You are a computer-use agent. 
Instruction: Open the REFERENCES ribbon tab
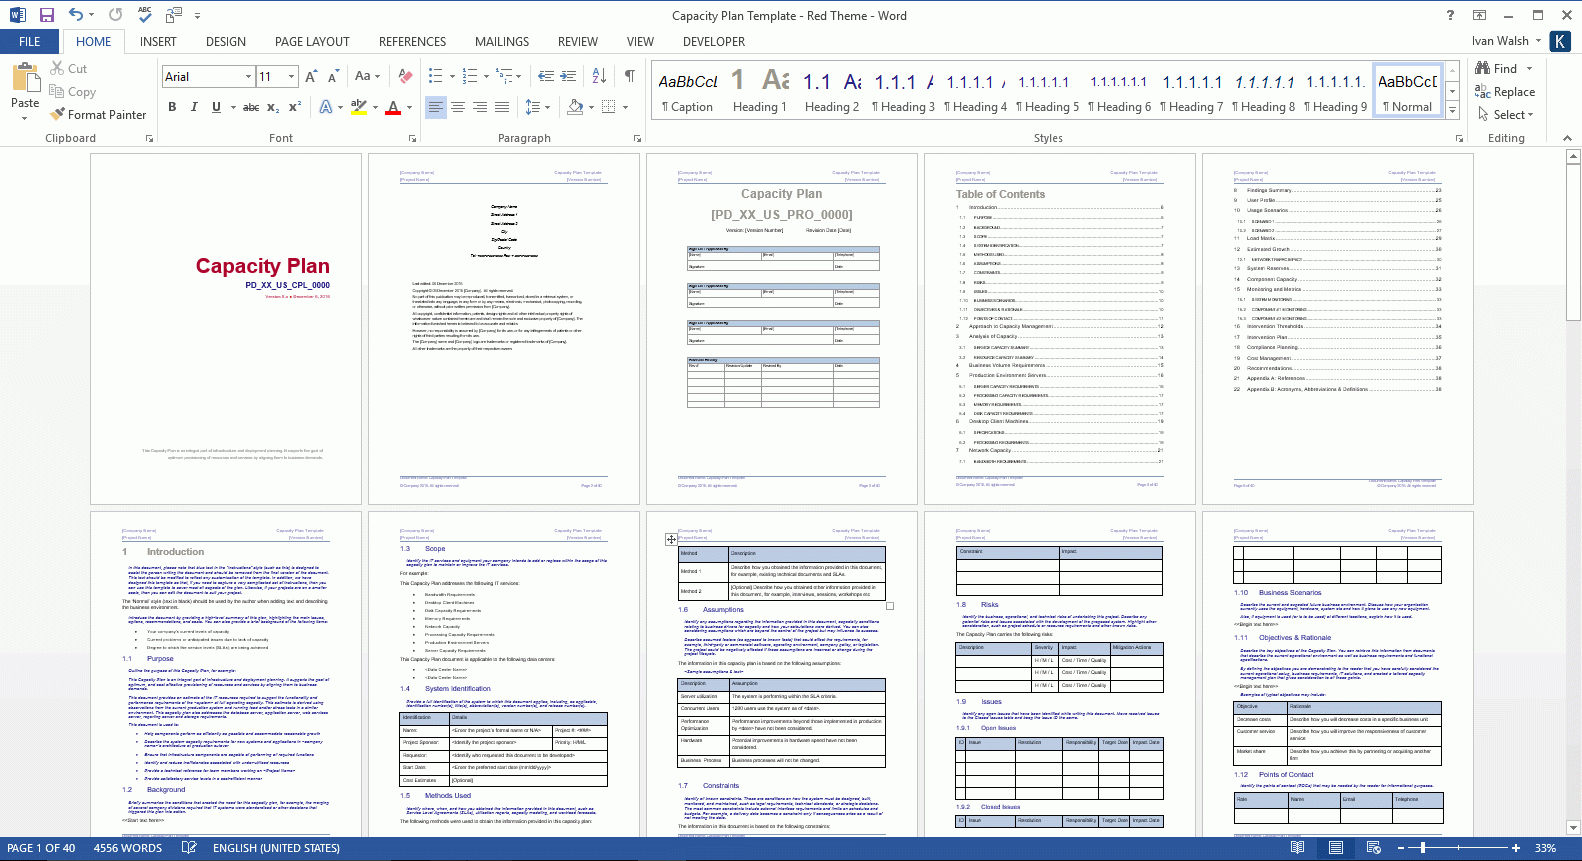(x=412, y=42)
